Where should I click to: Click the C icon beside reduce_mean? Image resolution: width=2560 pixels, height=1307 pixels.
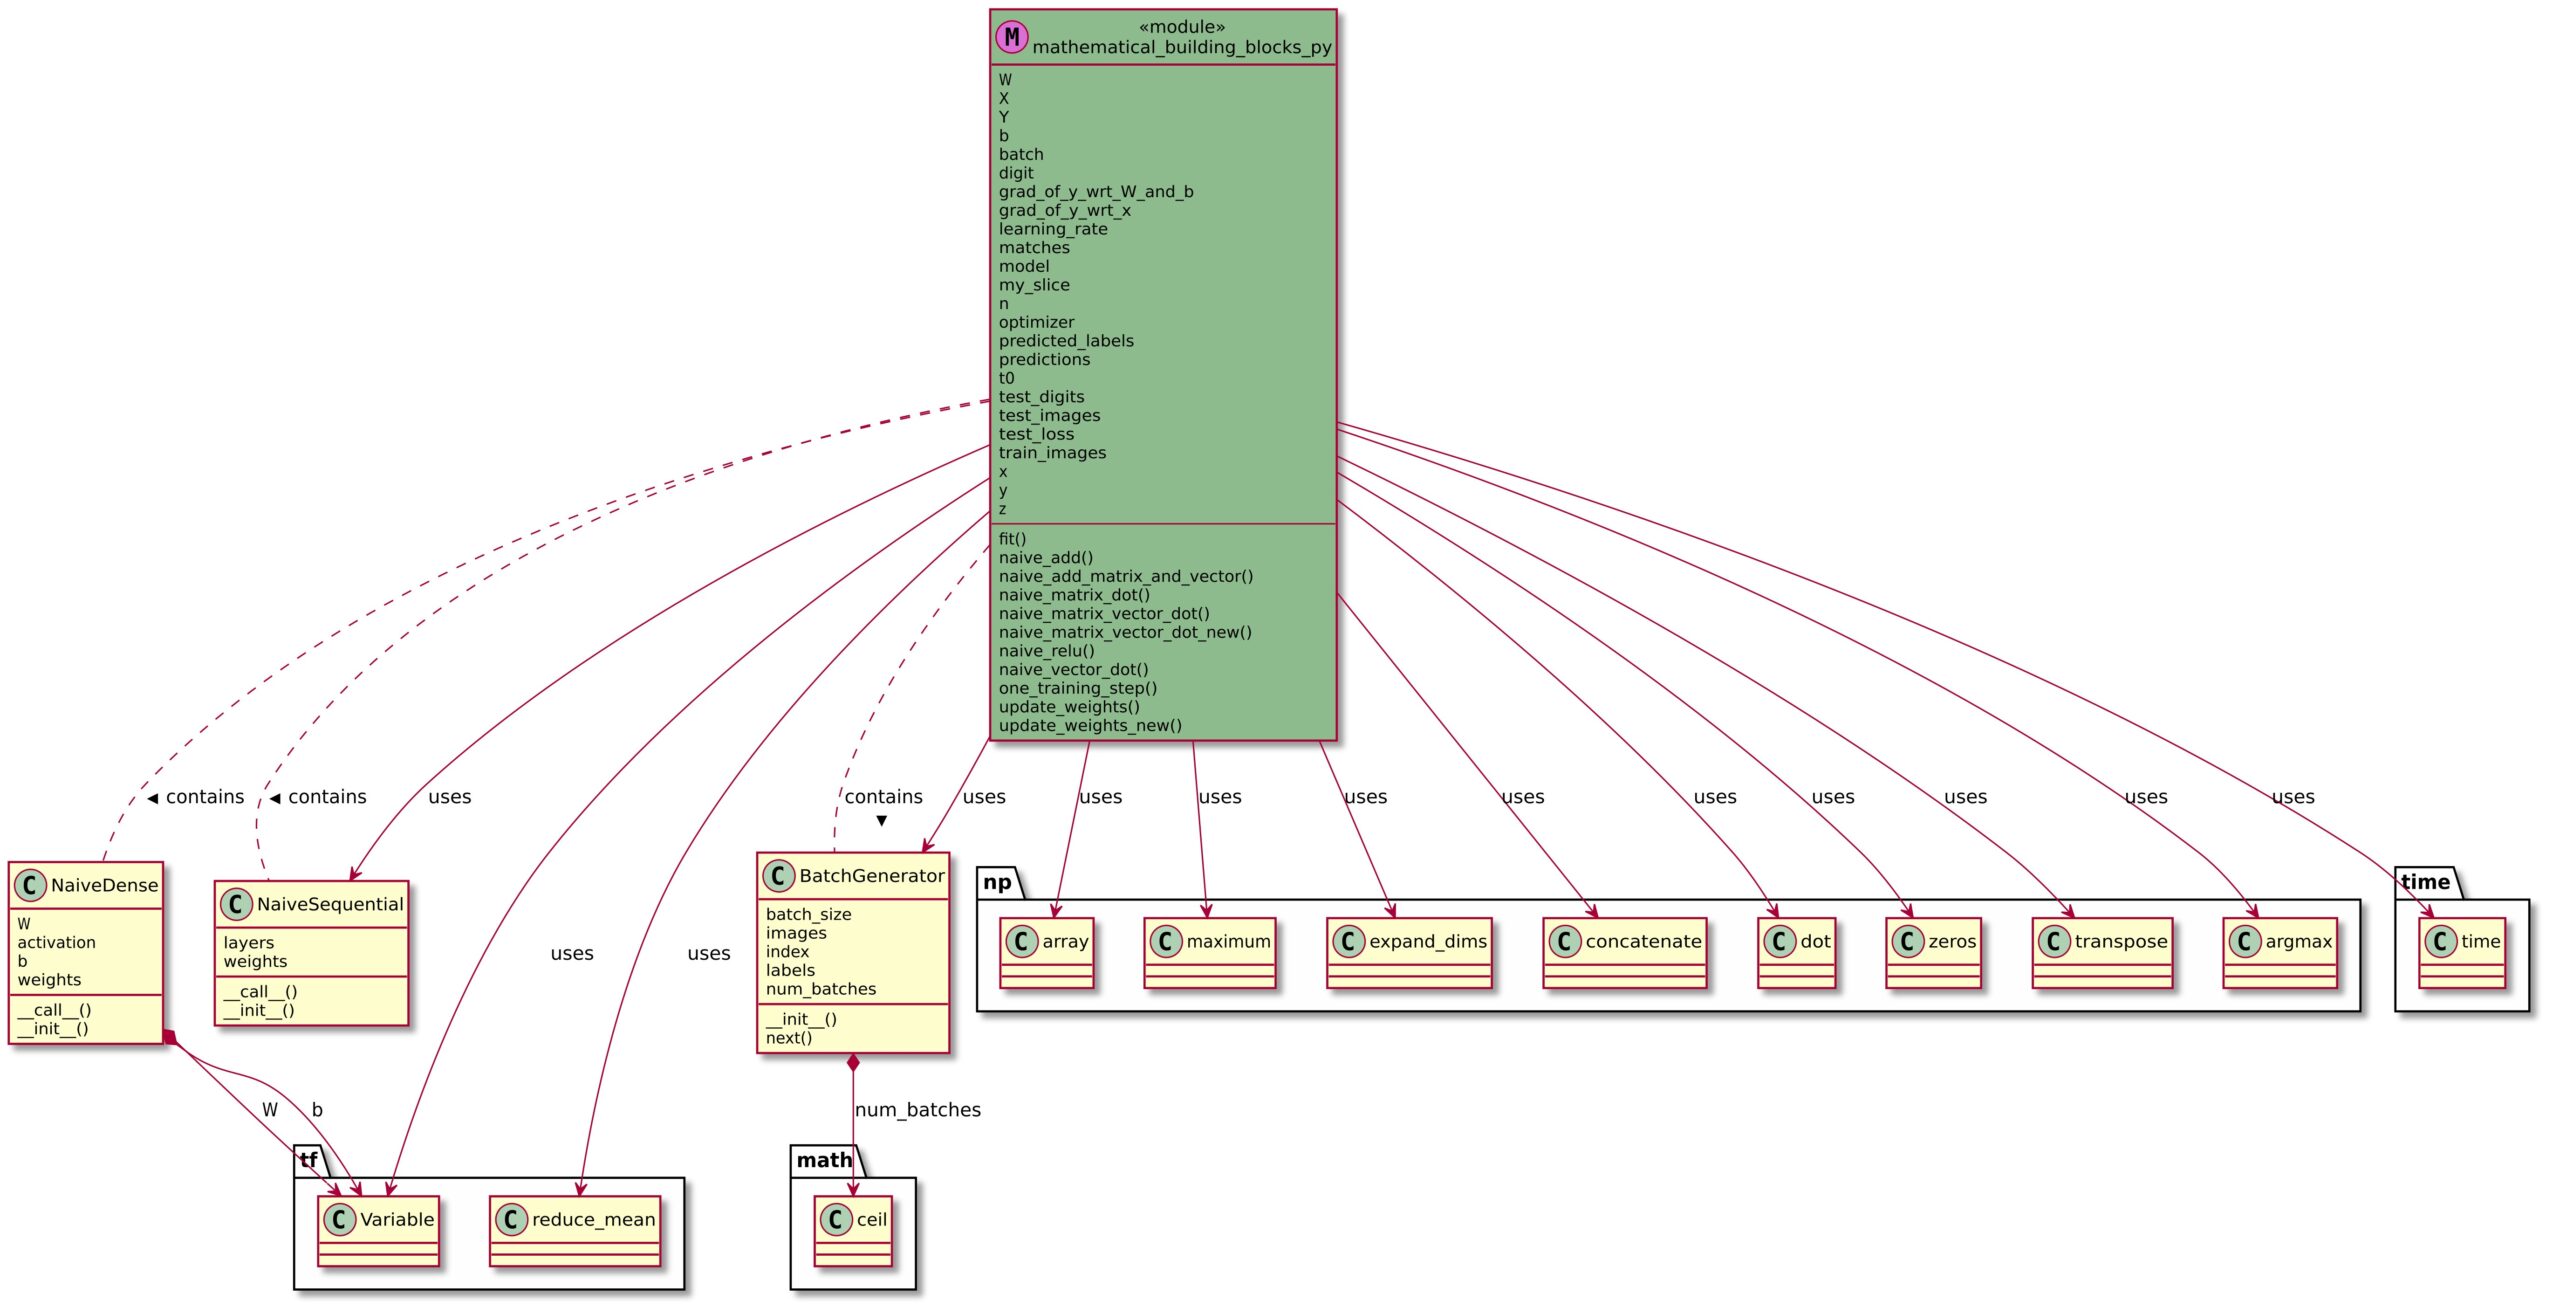click(x=511, y=1219)
